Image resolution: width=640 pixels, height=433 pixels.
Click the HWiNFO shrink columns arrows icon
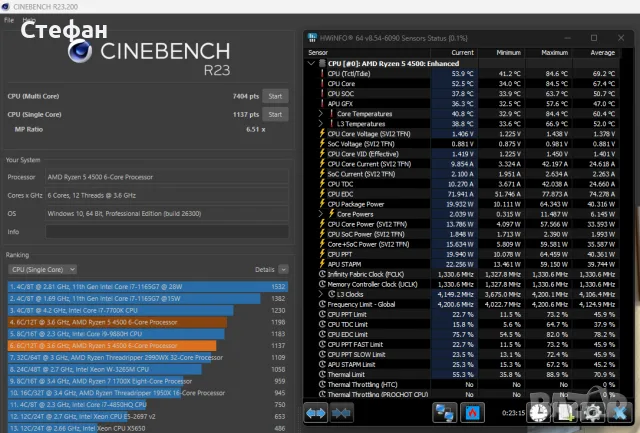(x=341, y=413)
